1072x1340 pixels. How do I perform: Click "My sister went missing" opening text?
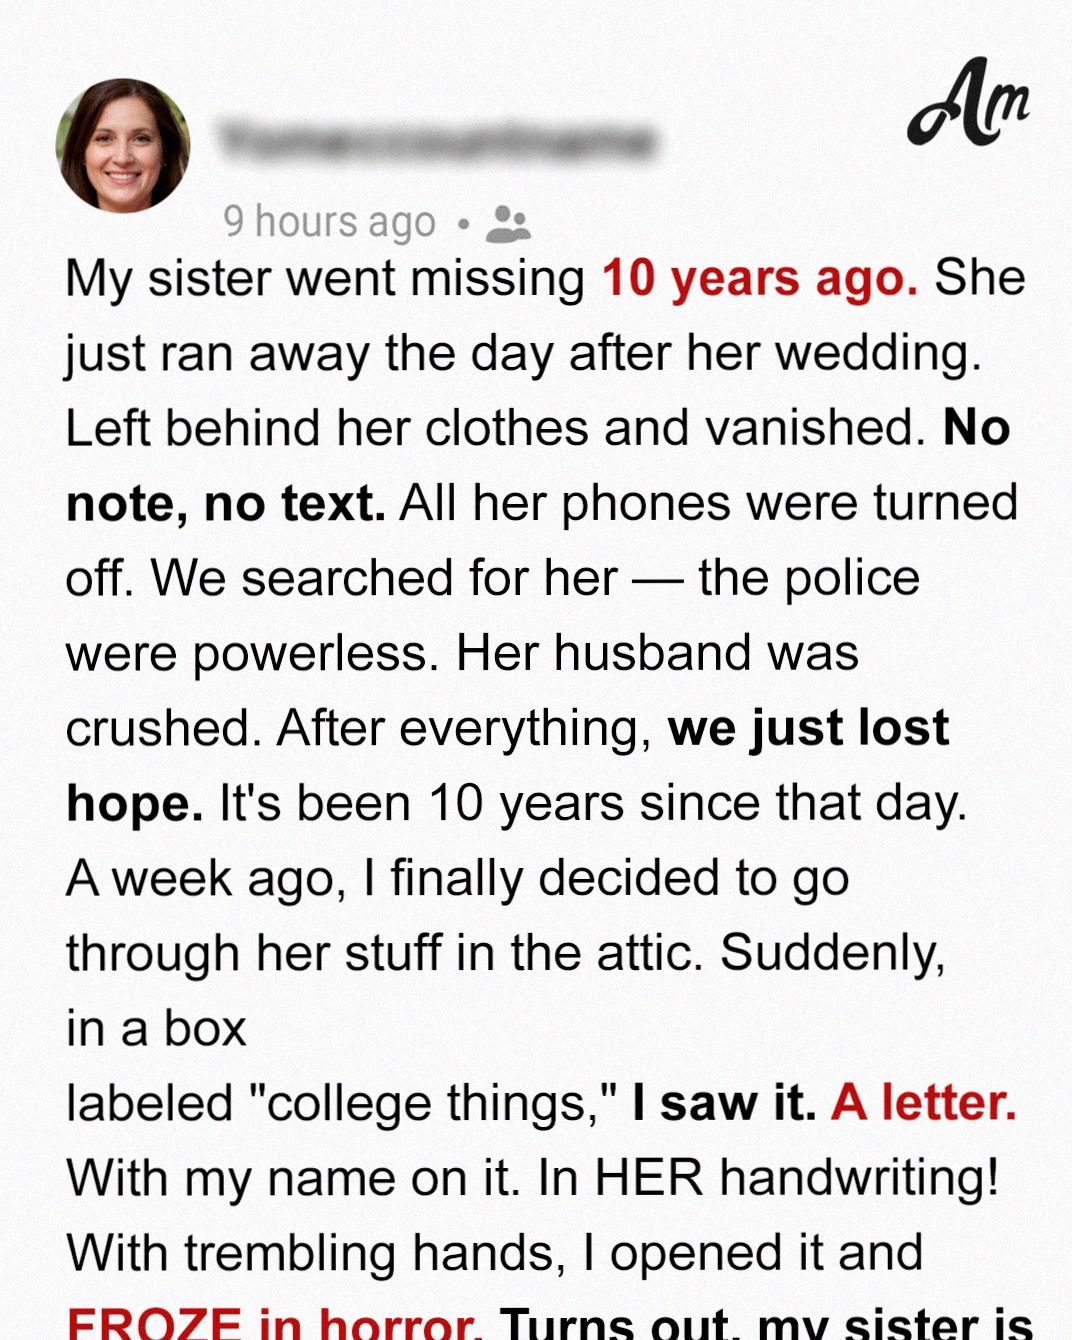click(325, 281)
